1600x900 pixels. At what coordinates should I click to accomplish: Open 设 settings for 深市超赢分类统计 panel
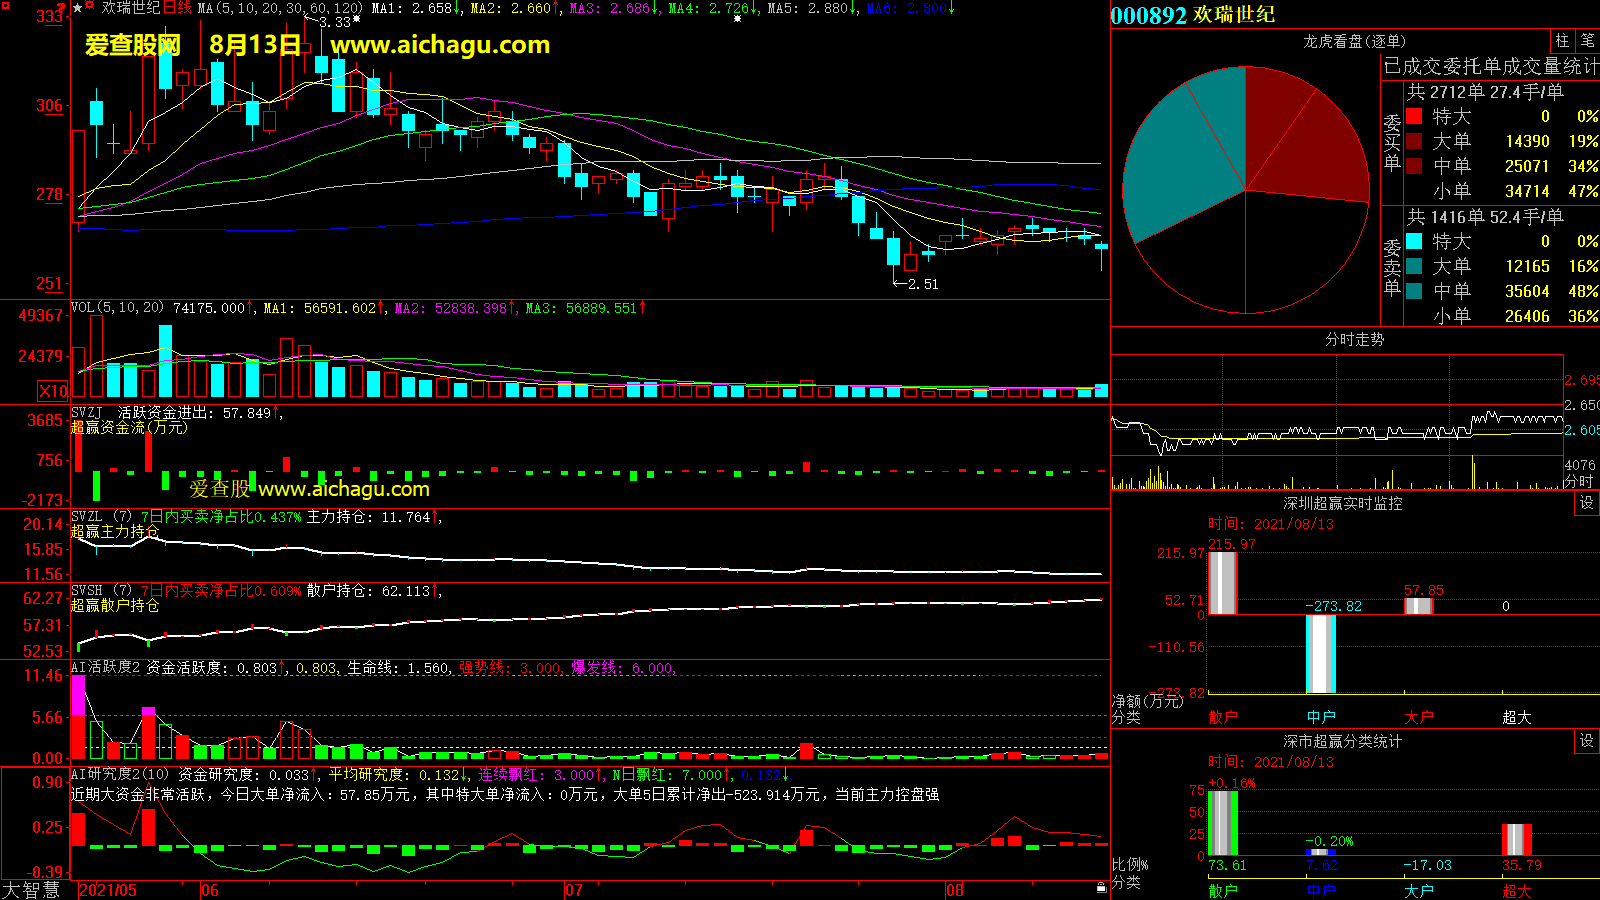1587,741
